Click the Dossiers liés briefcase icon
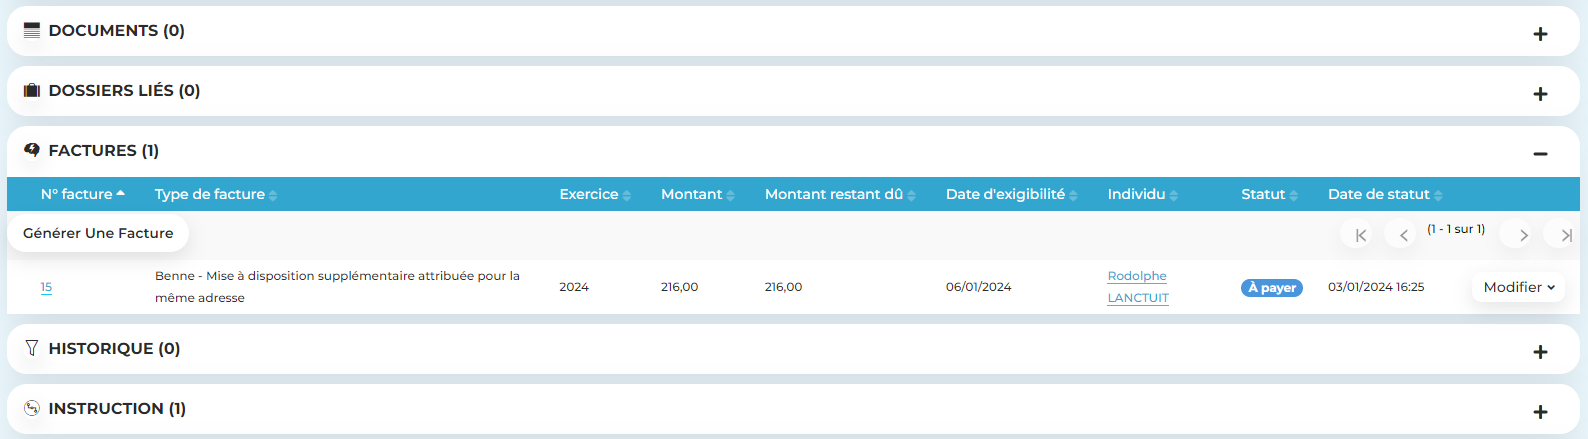Viewport: 1588px width, 439px height. pos(32,91)
